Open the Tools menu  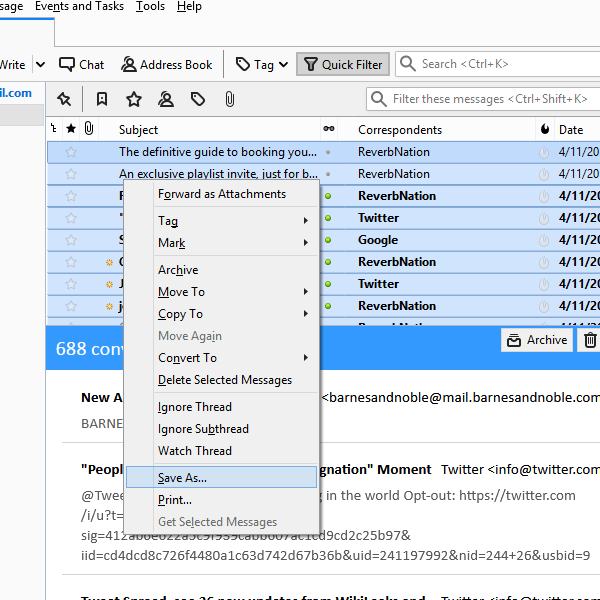150,7
